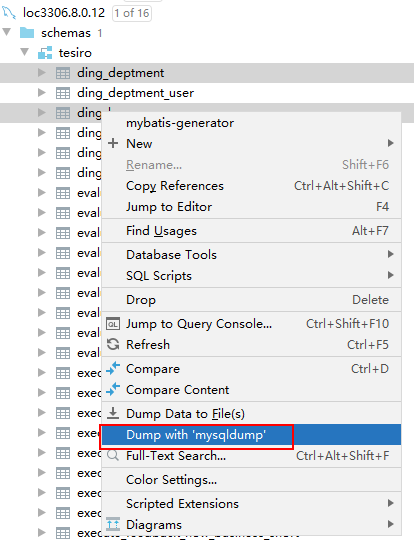The width and height of the screenshot is (414, 547).
Task: Click the magnifier icon beside Full-Text Search
Action: click(113, 455)
